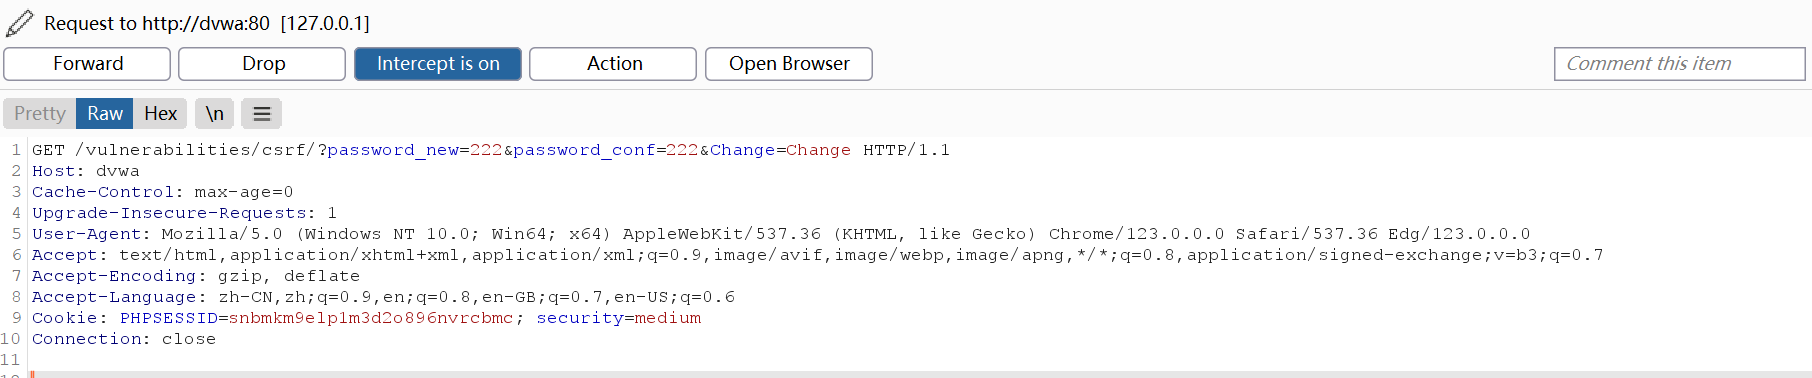1812x378 pixels.
Task: Turn off the Intercept is on toggle
Action: click(x=438, y=64)
